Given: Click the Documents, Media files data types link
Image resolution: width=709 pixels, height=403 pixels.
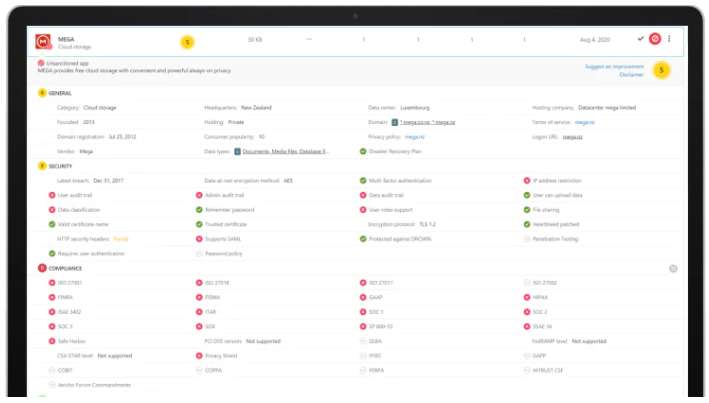Looking at the screenshot, I should click(x=285, y=152).
